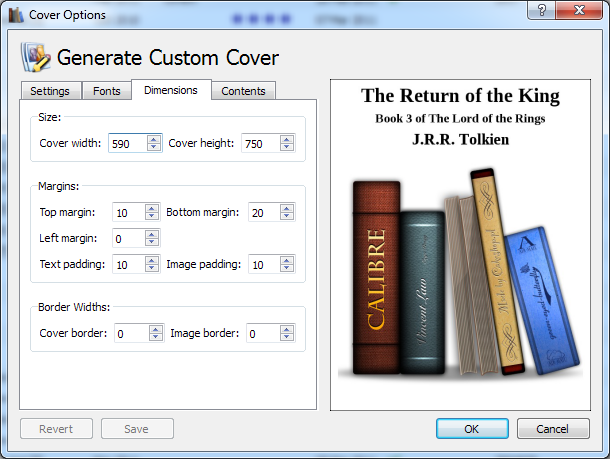Image resolution: width=610 pixels, height=459 pixels.
Task: Close the Cover Options dialog
Action: [x=579, y=10]
